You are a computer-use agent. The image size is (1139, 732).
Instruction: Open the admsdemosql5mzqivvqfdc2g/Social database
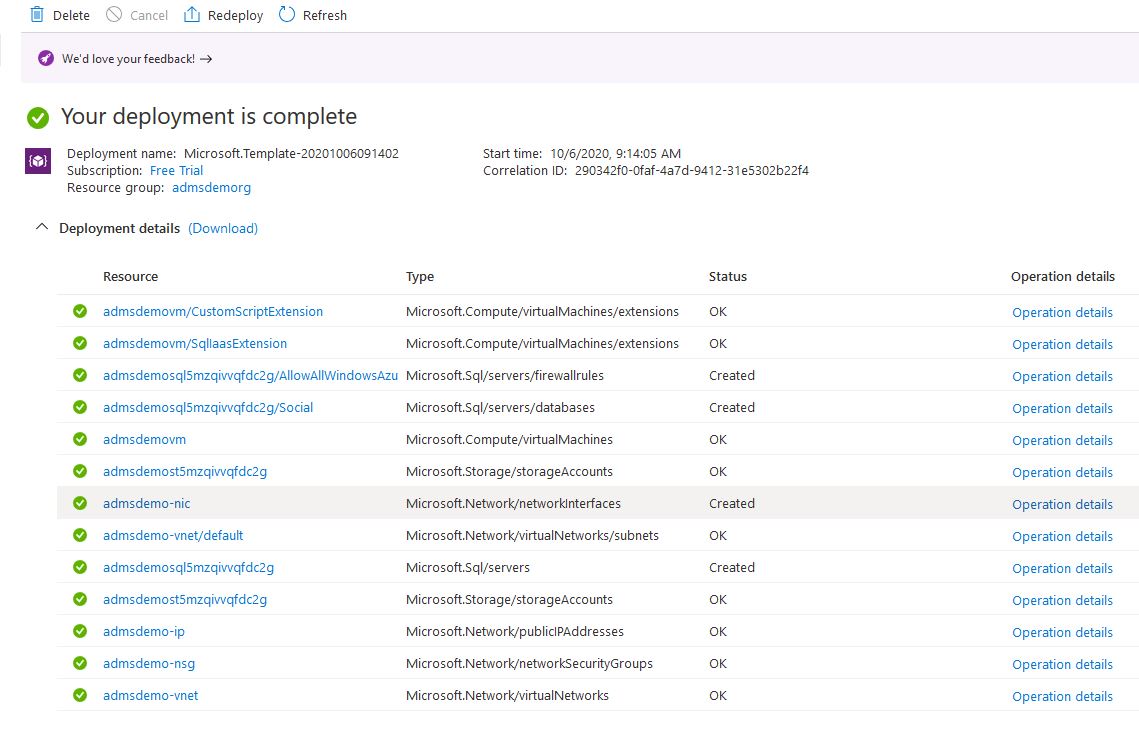[208, 407]
